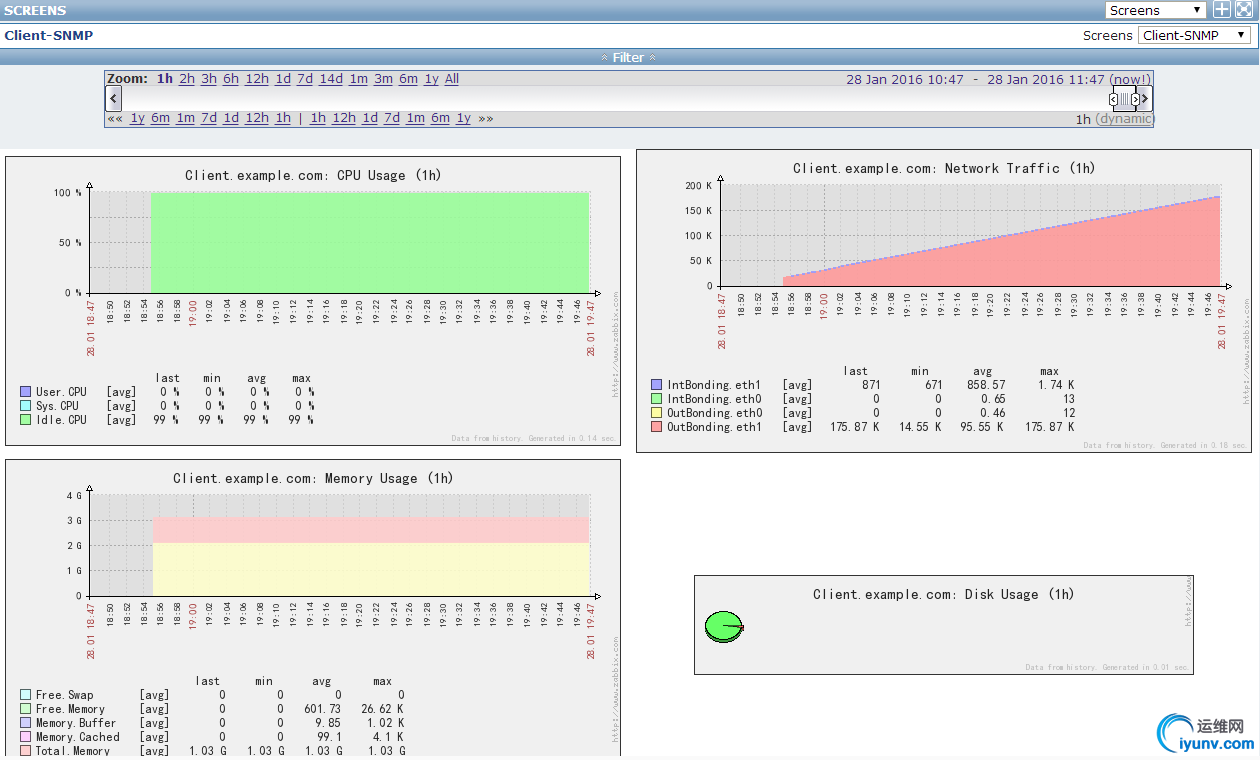Click the now! link by the end date
The image size is (1260, 760).
tap(1130, 79)
